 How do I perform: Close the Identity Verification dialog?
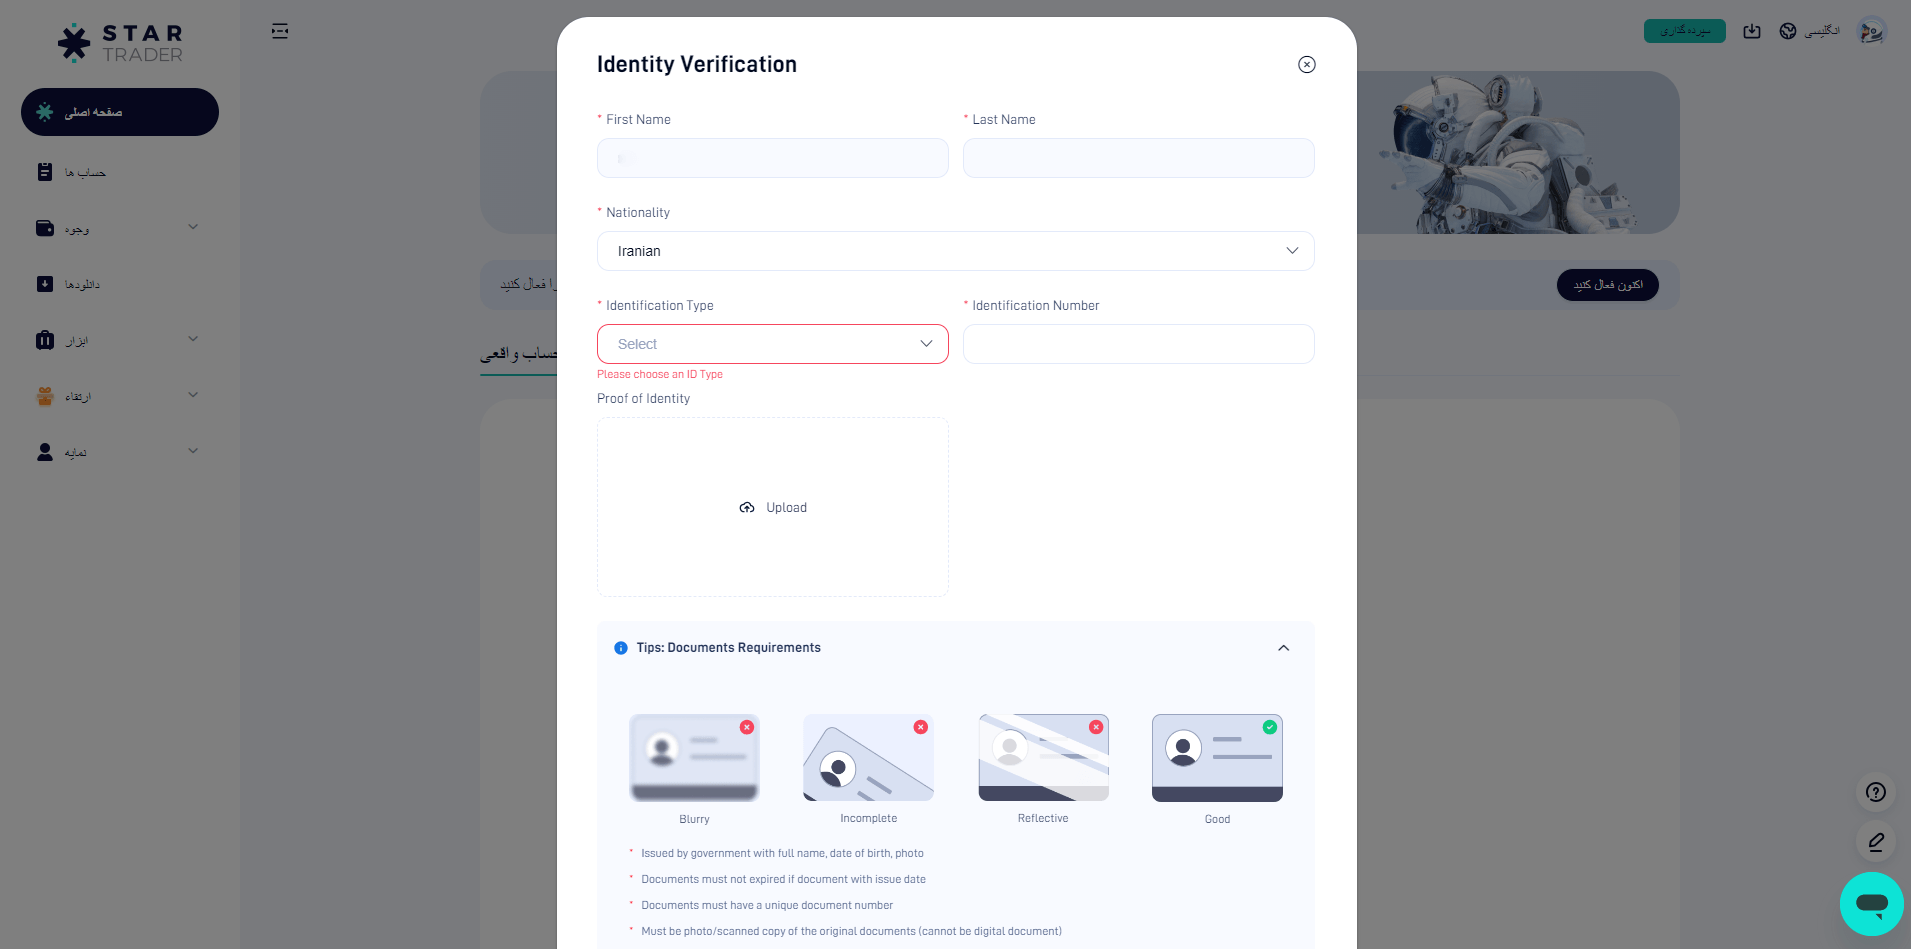pyautogui.click(x=1306, y=65)
